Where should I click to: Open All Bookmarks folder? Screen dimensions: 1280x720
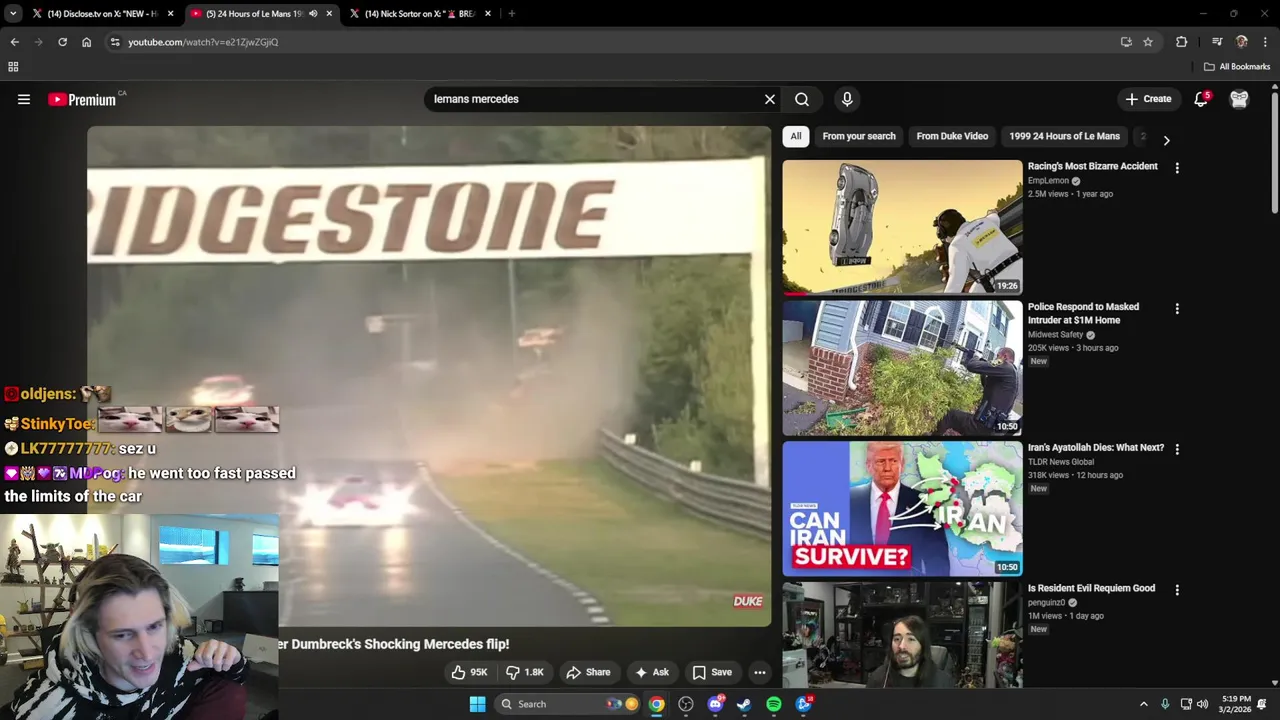(x=1237, y=67)
